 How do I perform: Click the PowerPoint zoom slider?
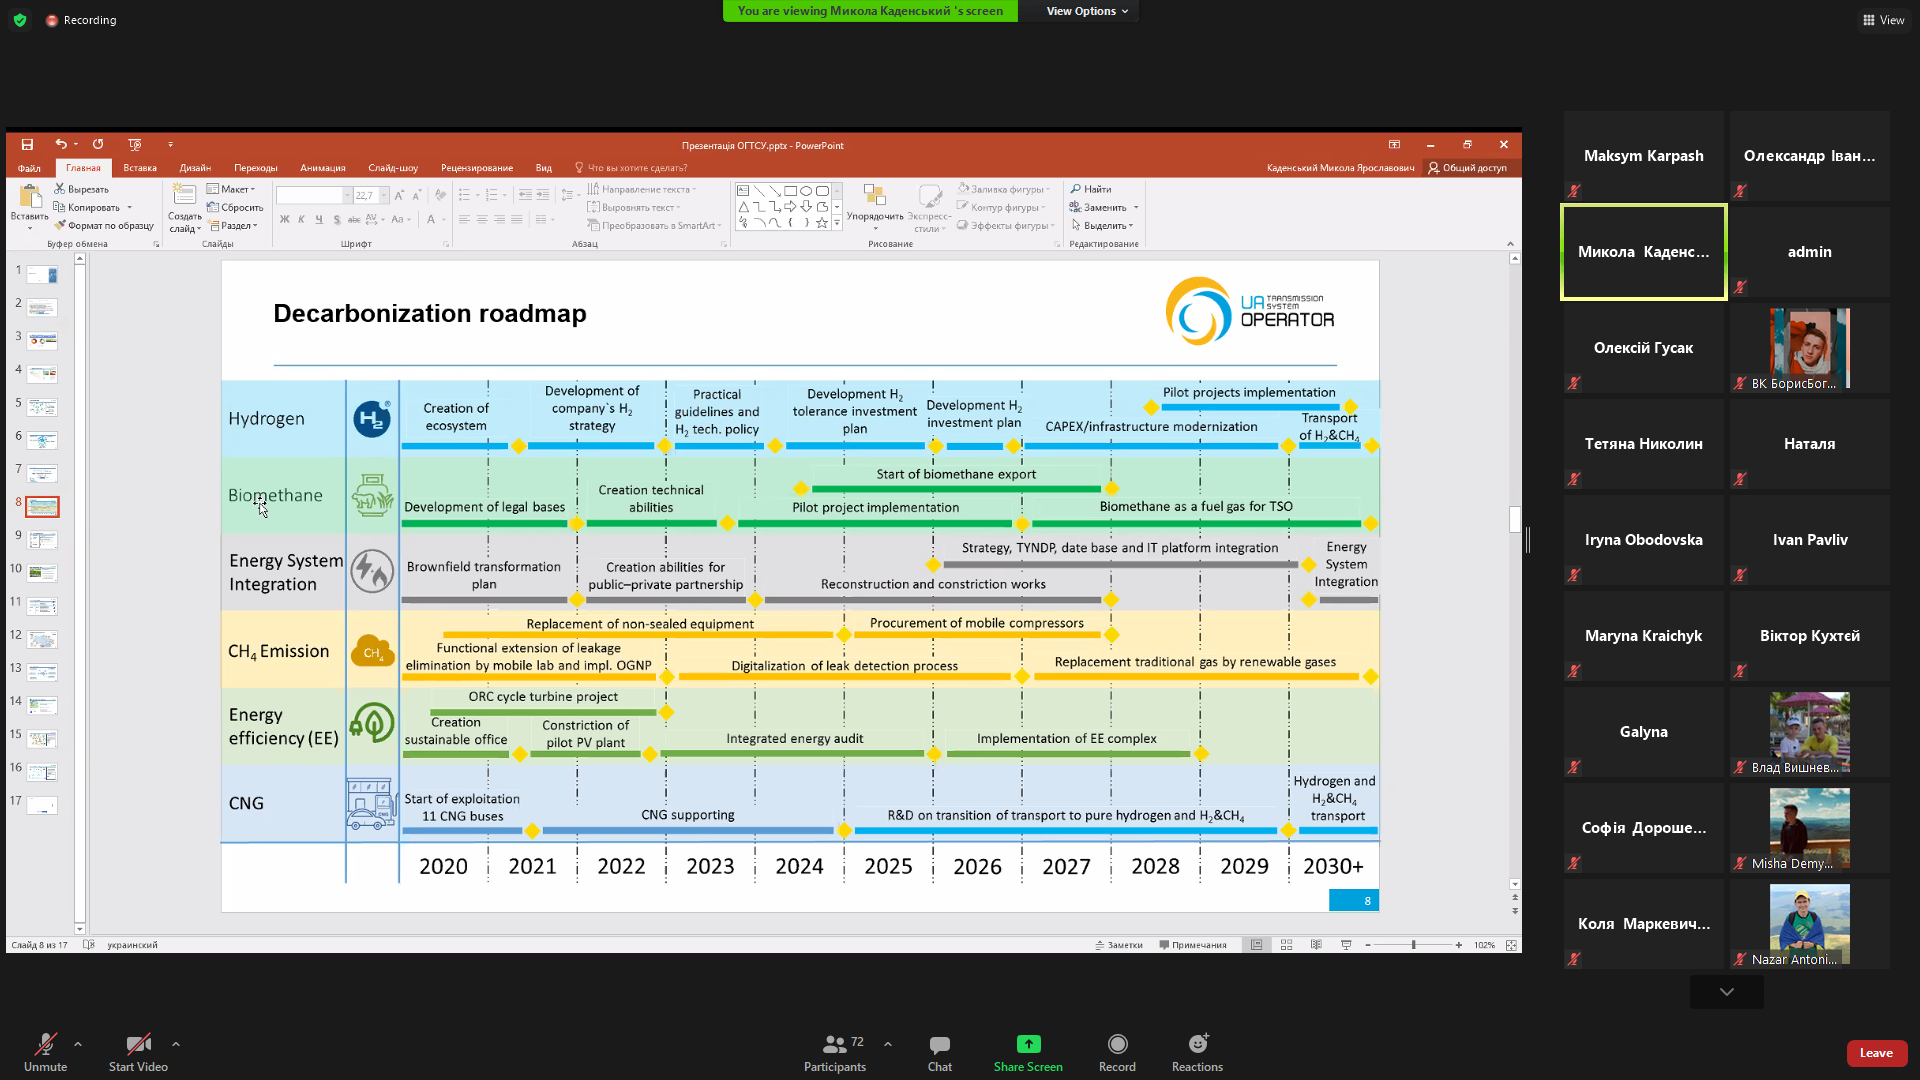pos(1413,945)
